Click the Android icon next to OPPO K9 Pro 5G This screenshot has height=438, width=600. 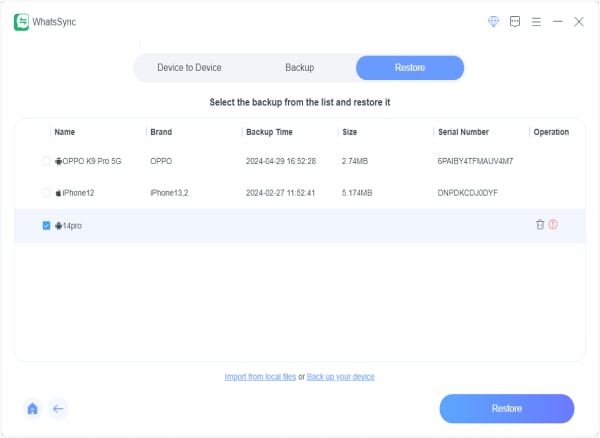pos(59,161)
